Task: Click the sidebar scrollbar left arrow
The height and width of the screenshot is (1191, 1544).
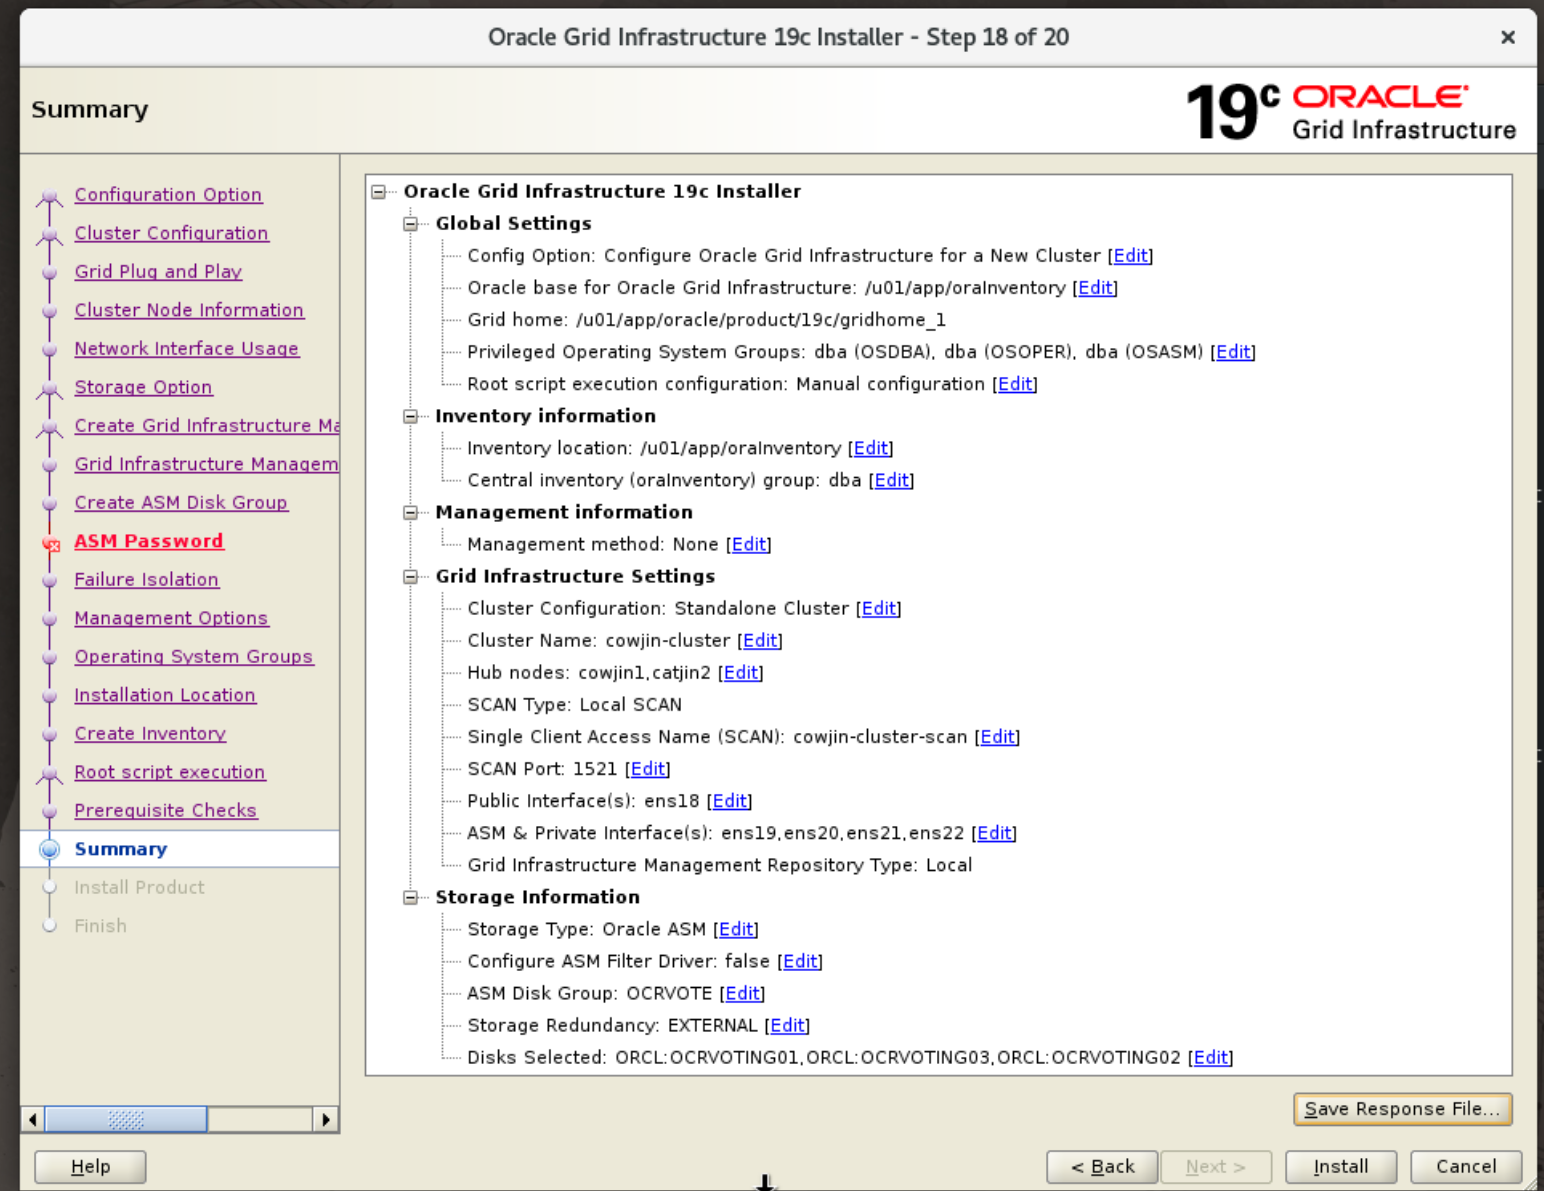Action: pos(33,1119)
